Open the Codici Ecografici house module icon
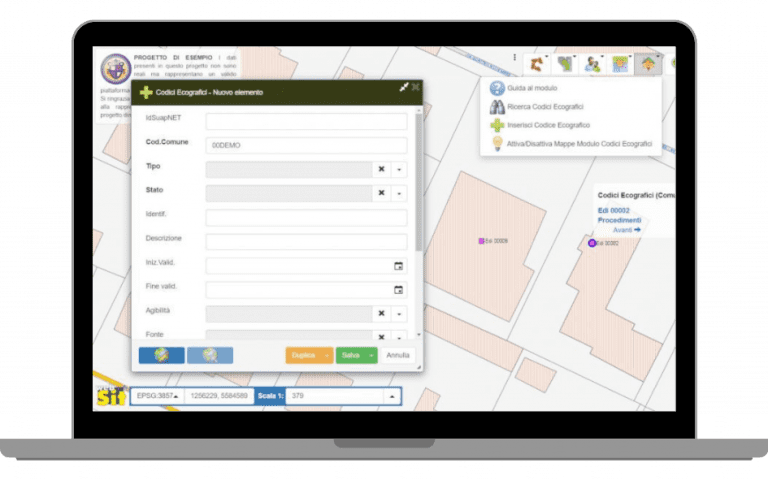The height and width of the screenshot is (480, 768). click(648, 64)
